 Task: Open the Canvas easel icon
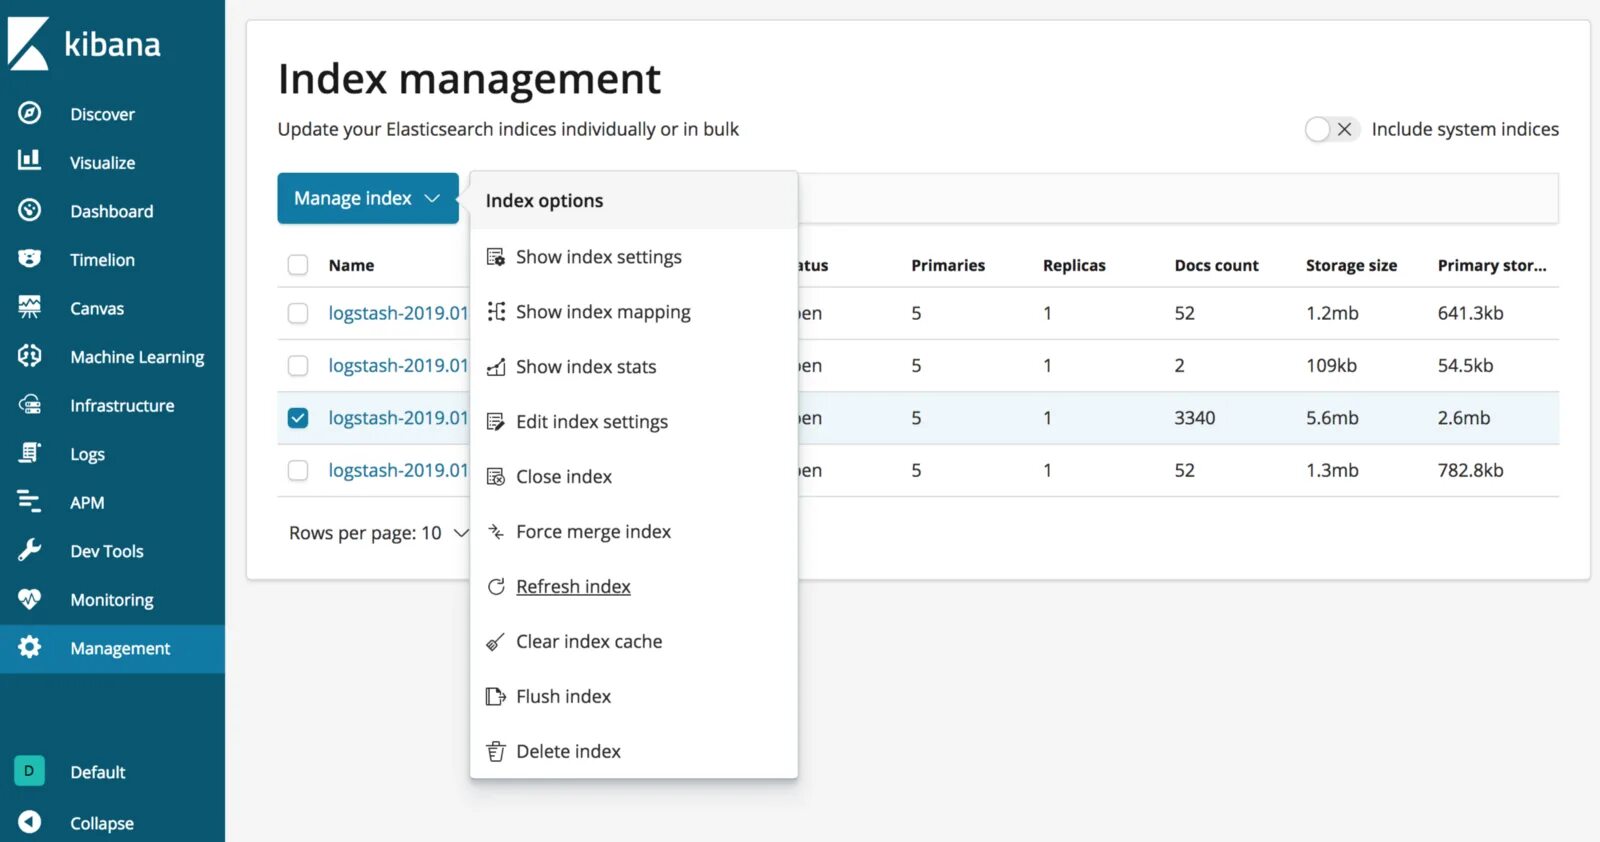(x=30, y=307)
